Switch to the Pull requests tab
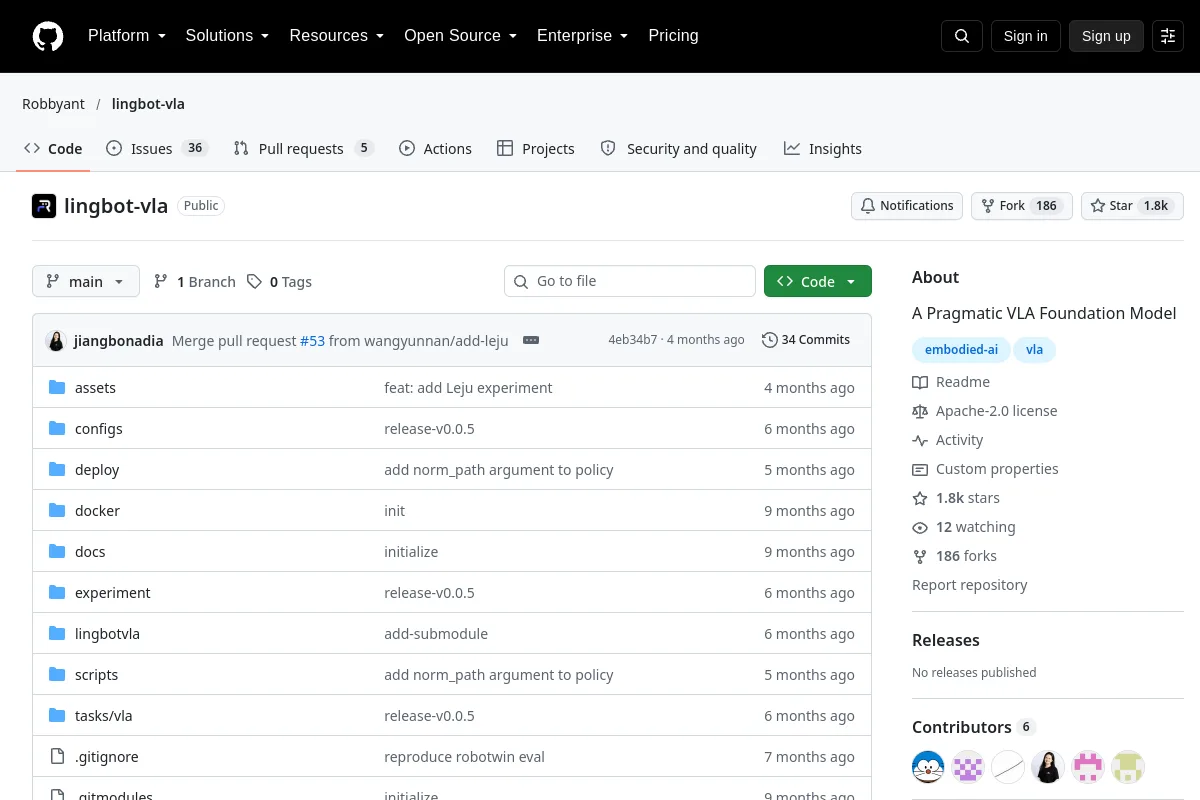 pos(303,149)
